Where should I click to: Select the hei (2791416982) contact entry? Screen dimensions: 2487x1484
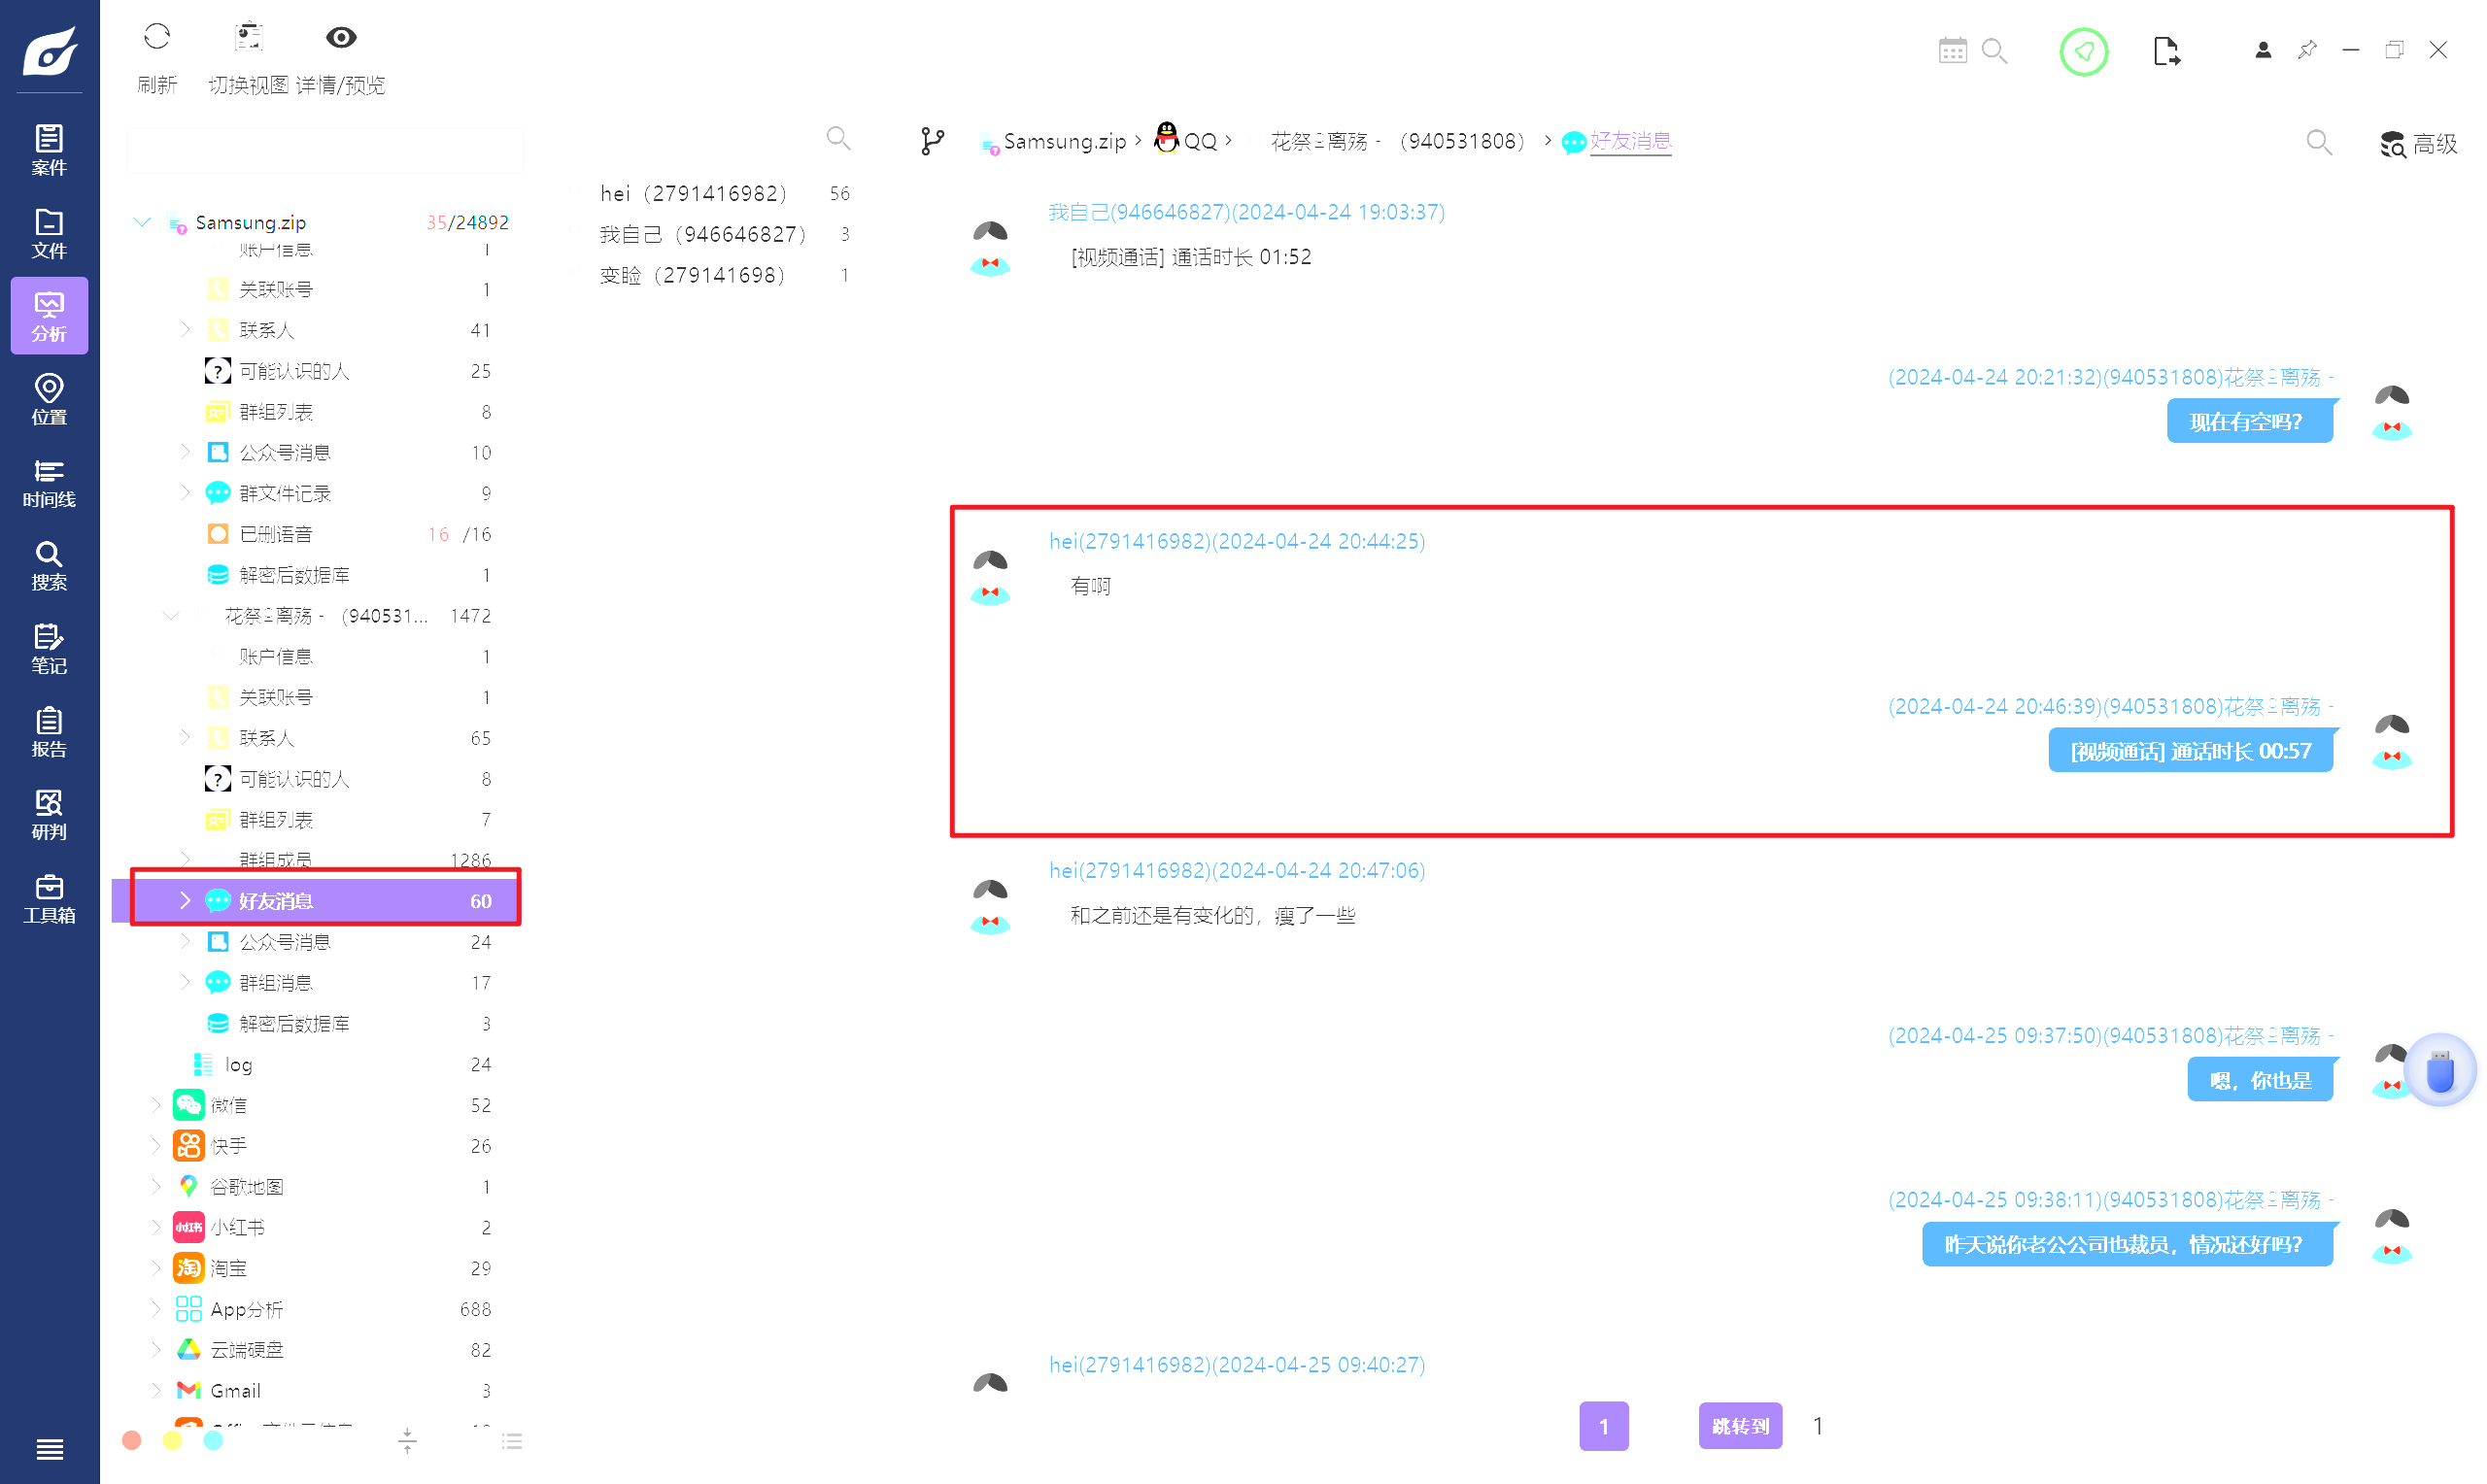[693, 193]
